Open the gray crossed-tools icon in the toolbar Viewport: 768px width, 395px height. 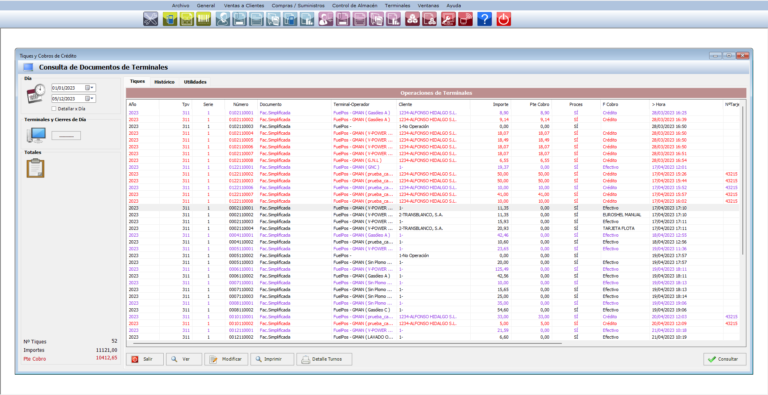(x=151, y=19)
